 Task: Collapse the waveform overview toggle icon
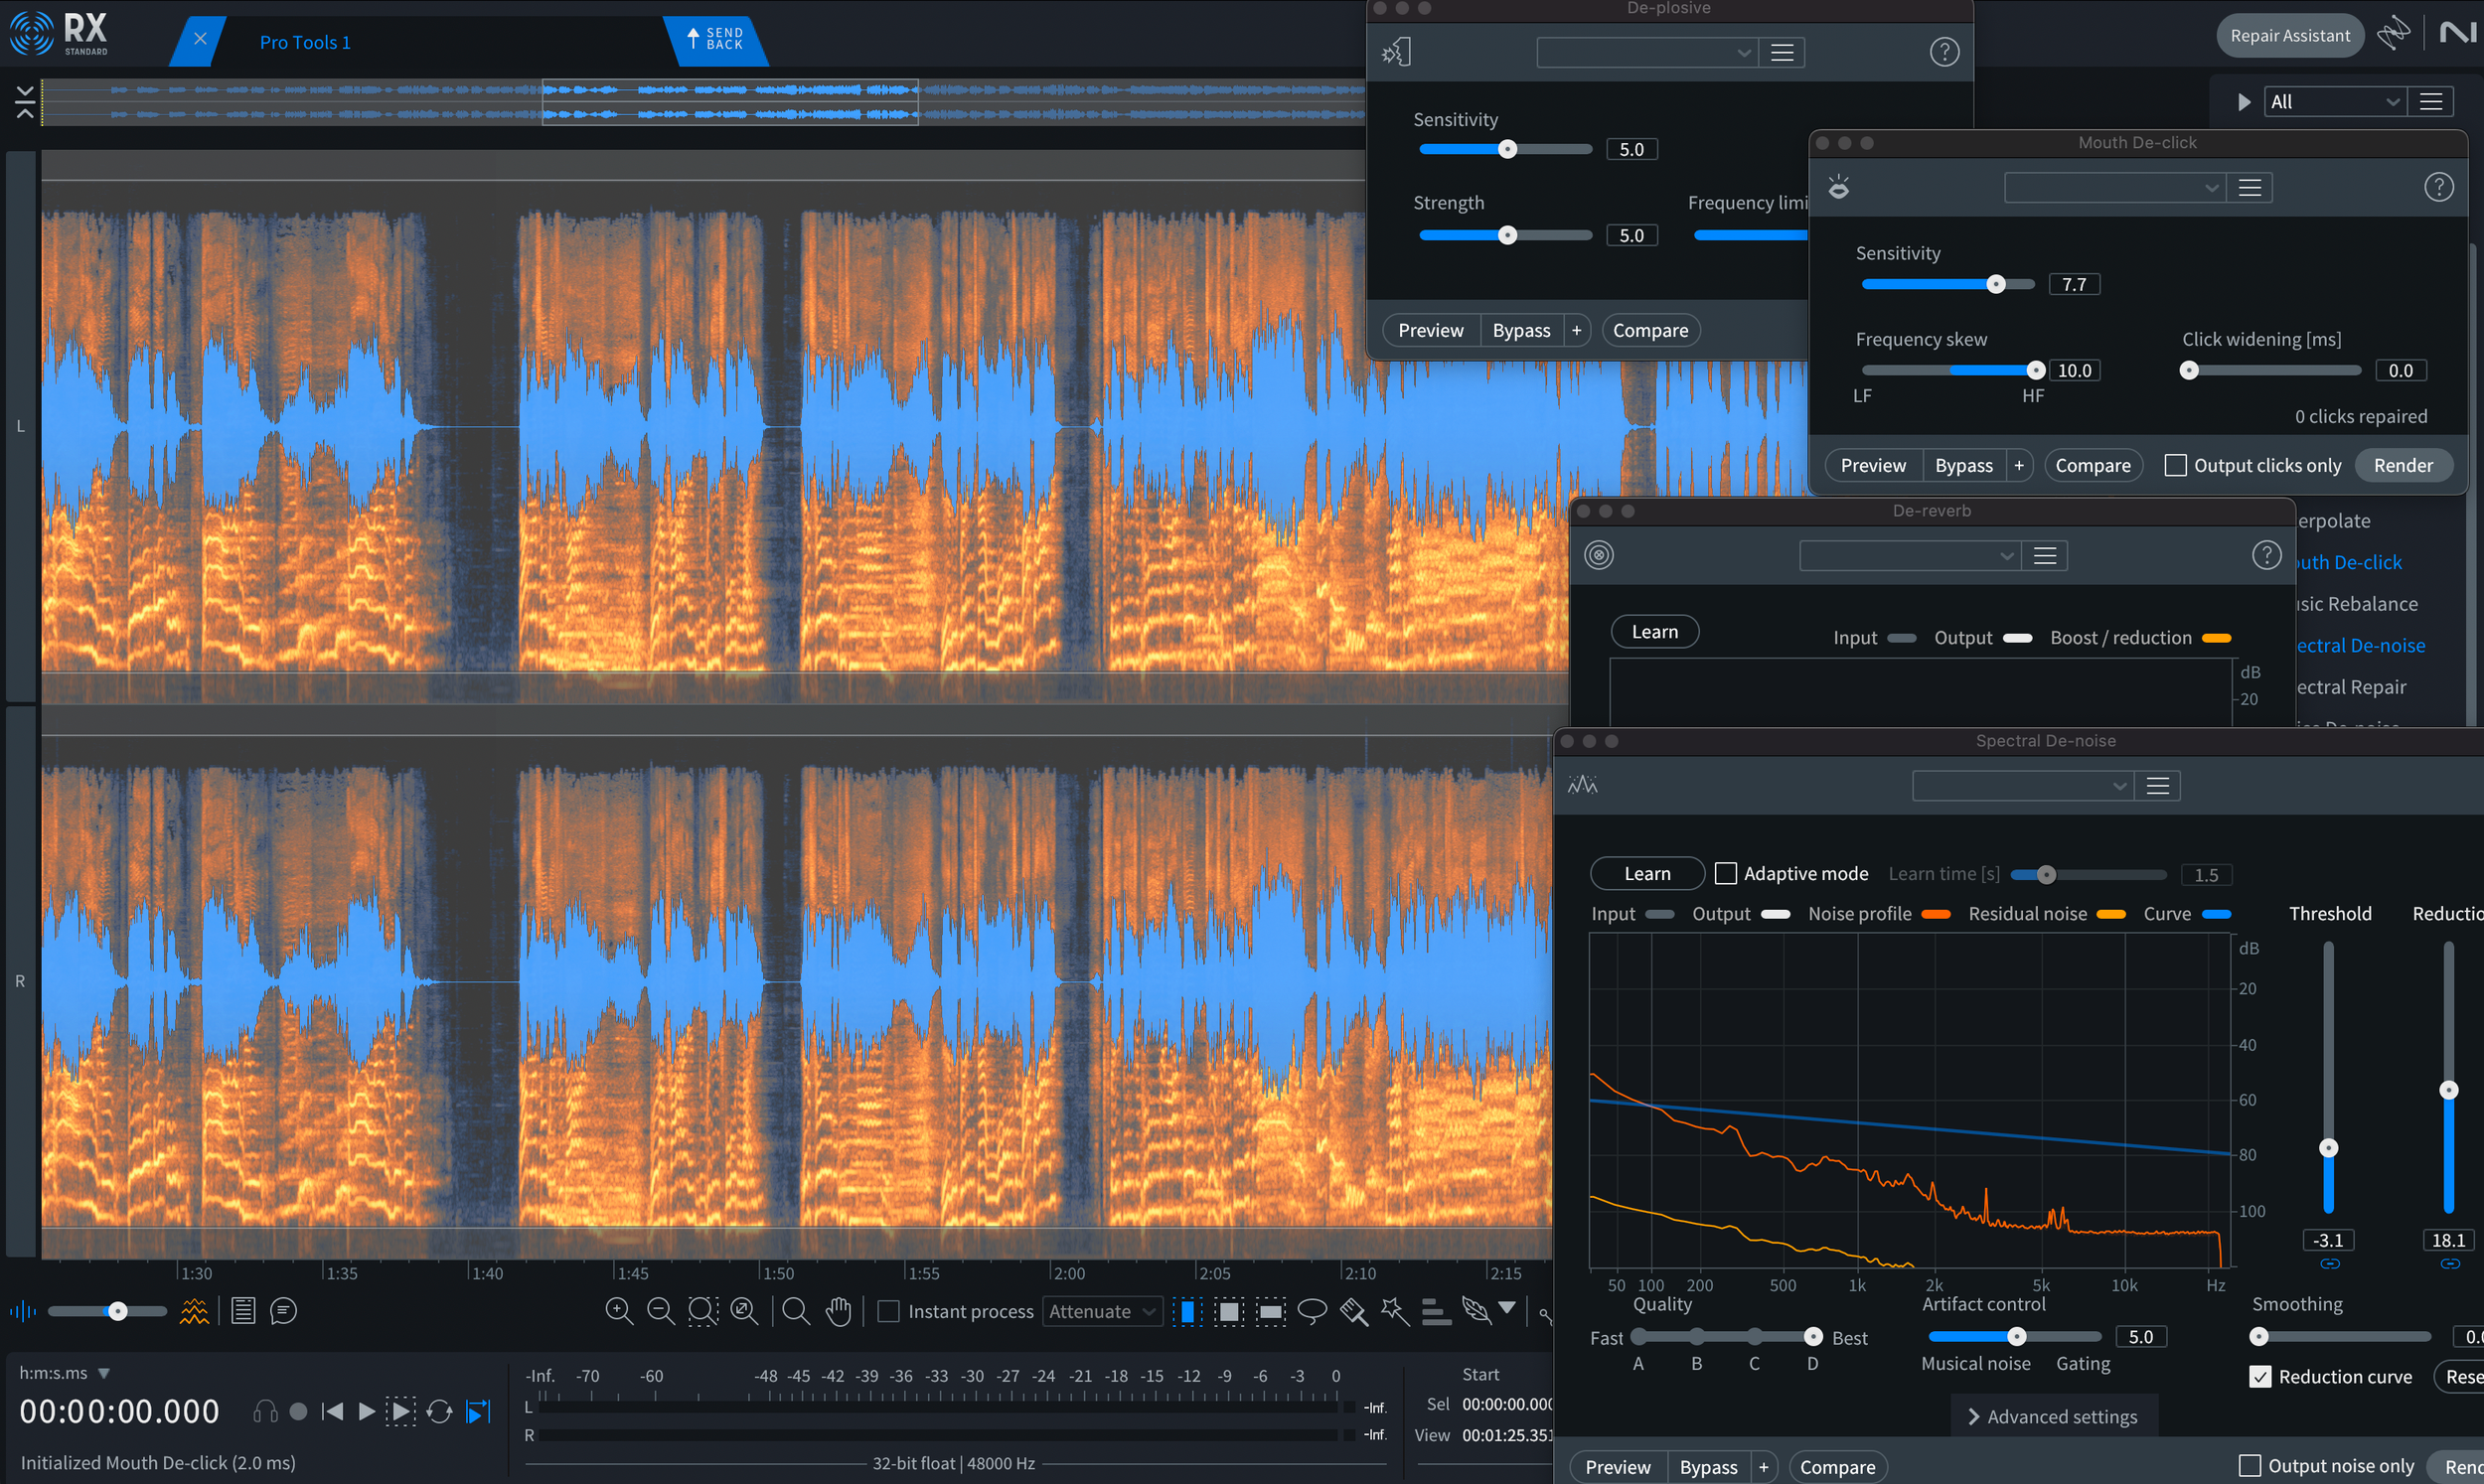coord(25,102)
